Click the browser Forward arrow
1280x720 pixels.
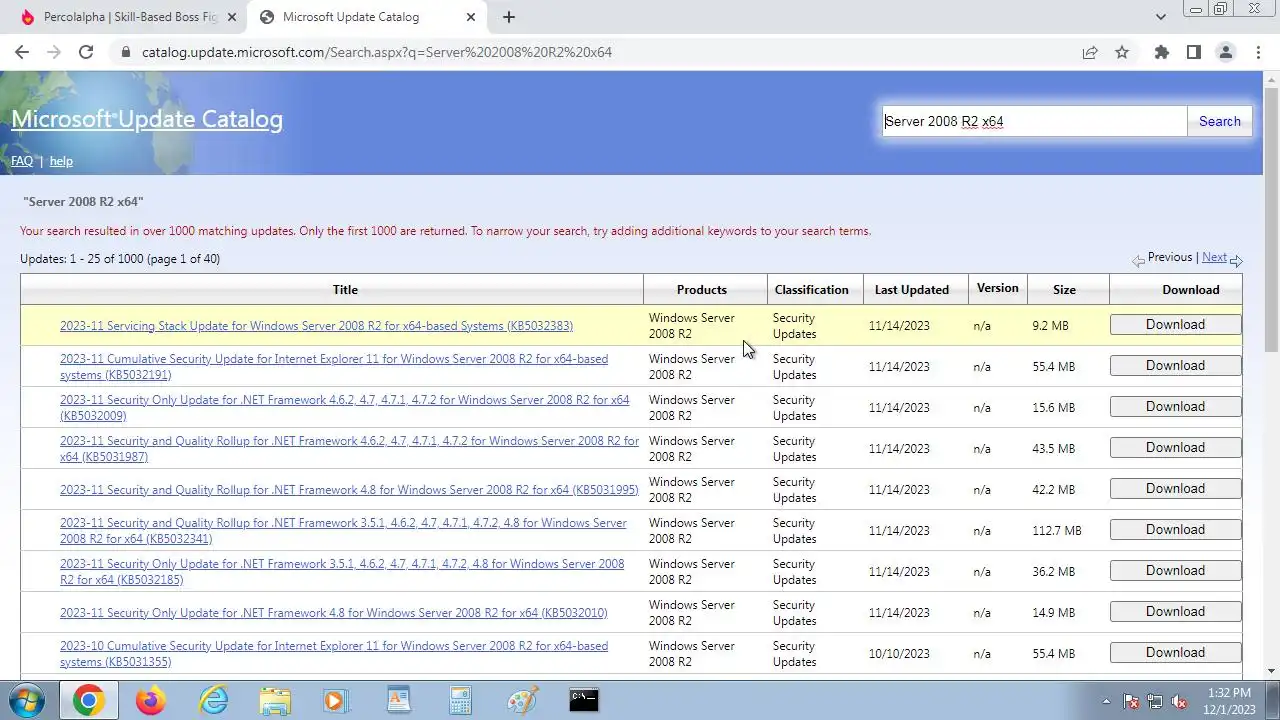(54, 52)
